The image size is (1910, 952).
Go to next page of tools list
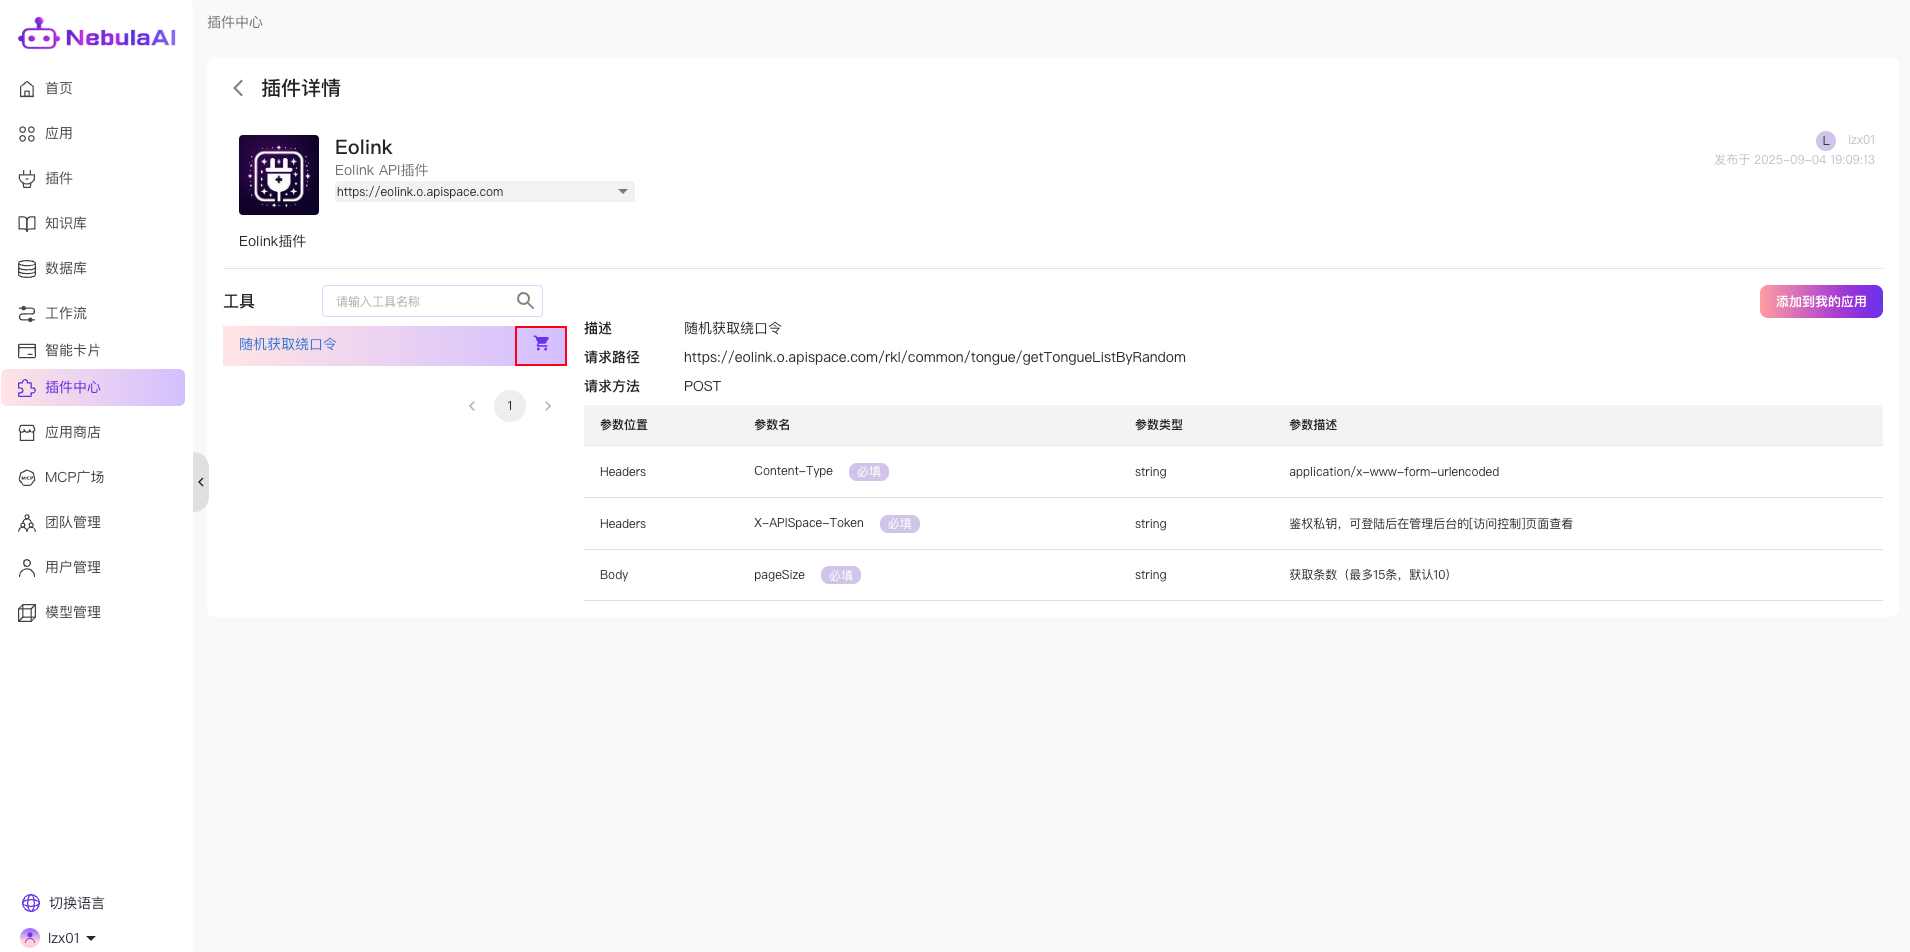(x=548, y=406)
